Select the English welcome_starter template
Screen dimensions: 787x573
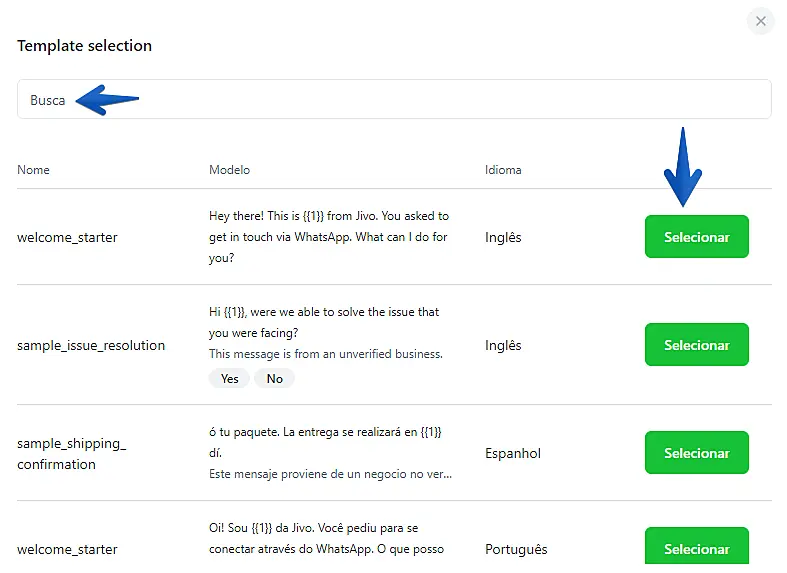[x=696, y=237]
